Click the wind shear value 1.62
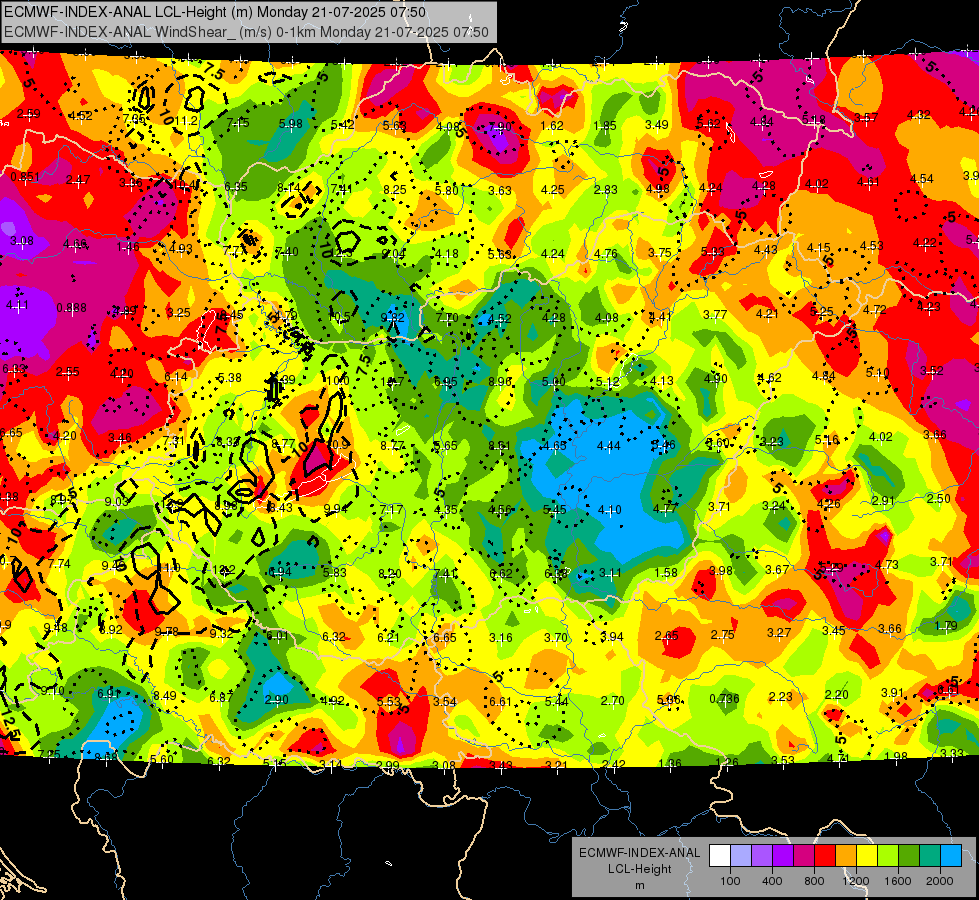The image size is (979, 900). point(552,126)
